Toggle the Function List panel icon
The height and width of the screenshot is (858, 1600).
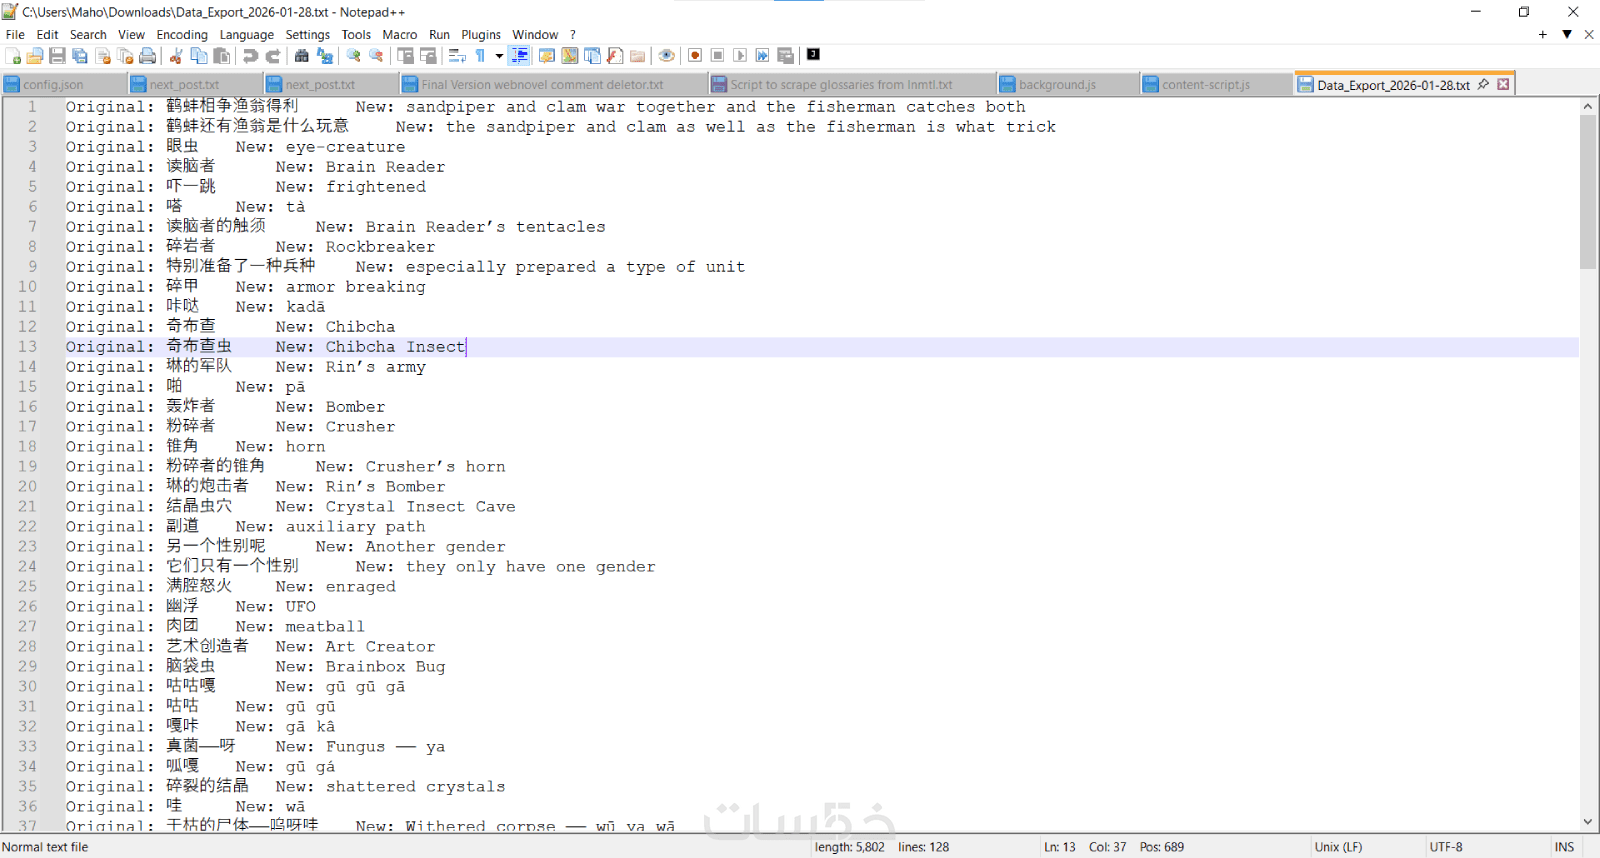pos(615,56)
